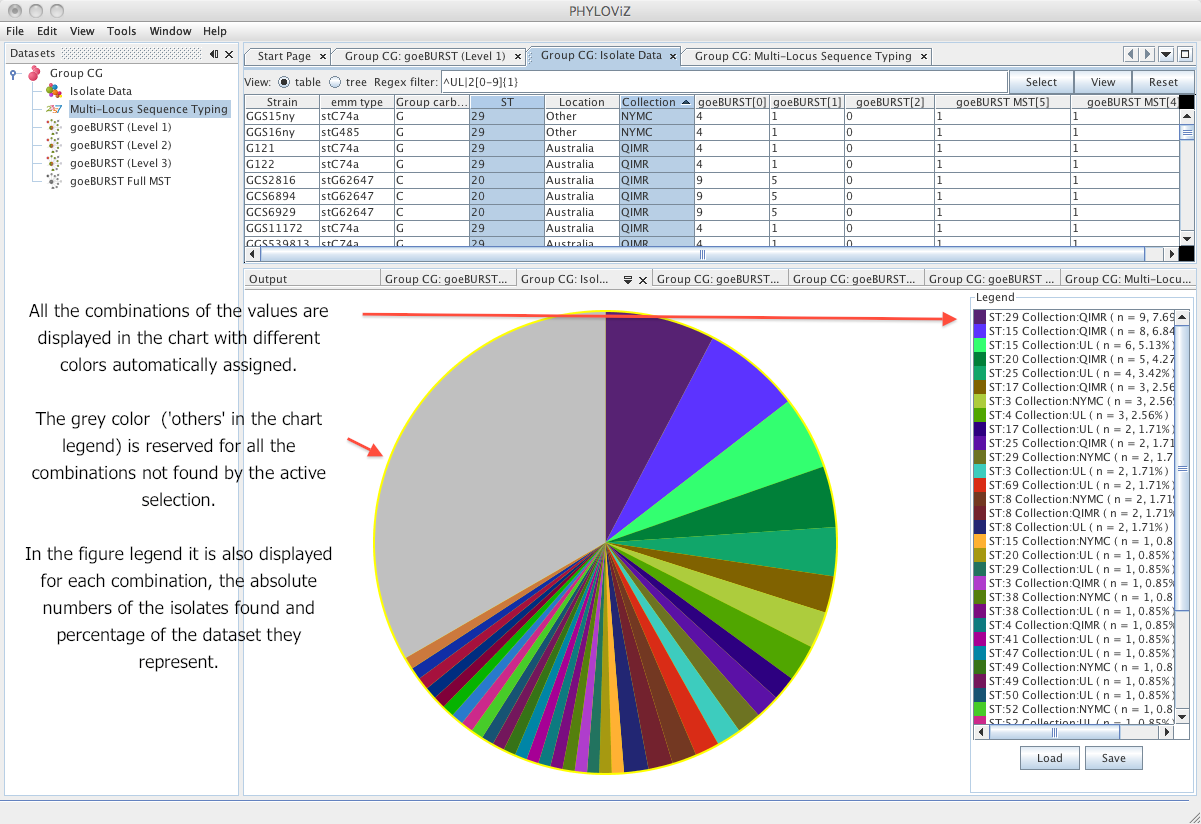This screenshot has height=824, width=1201.
Task: Click the Multi-Locus Sequence Typing numbers icon
Action: pos(53,109)
